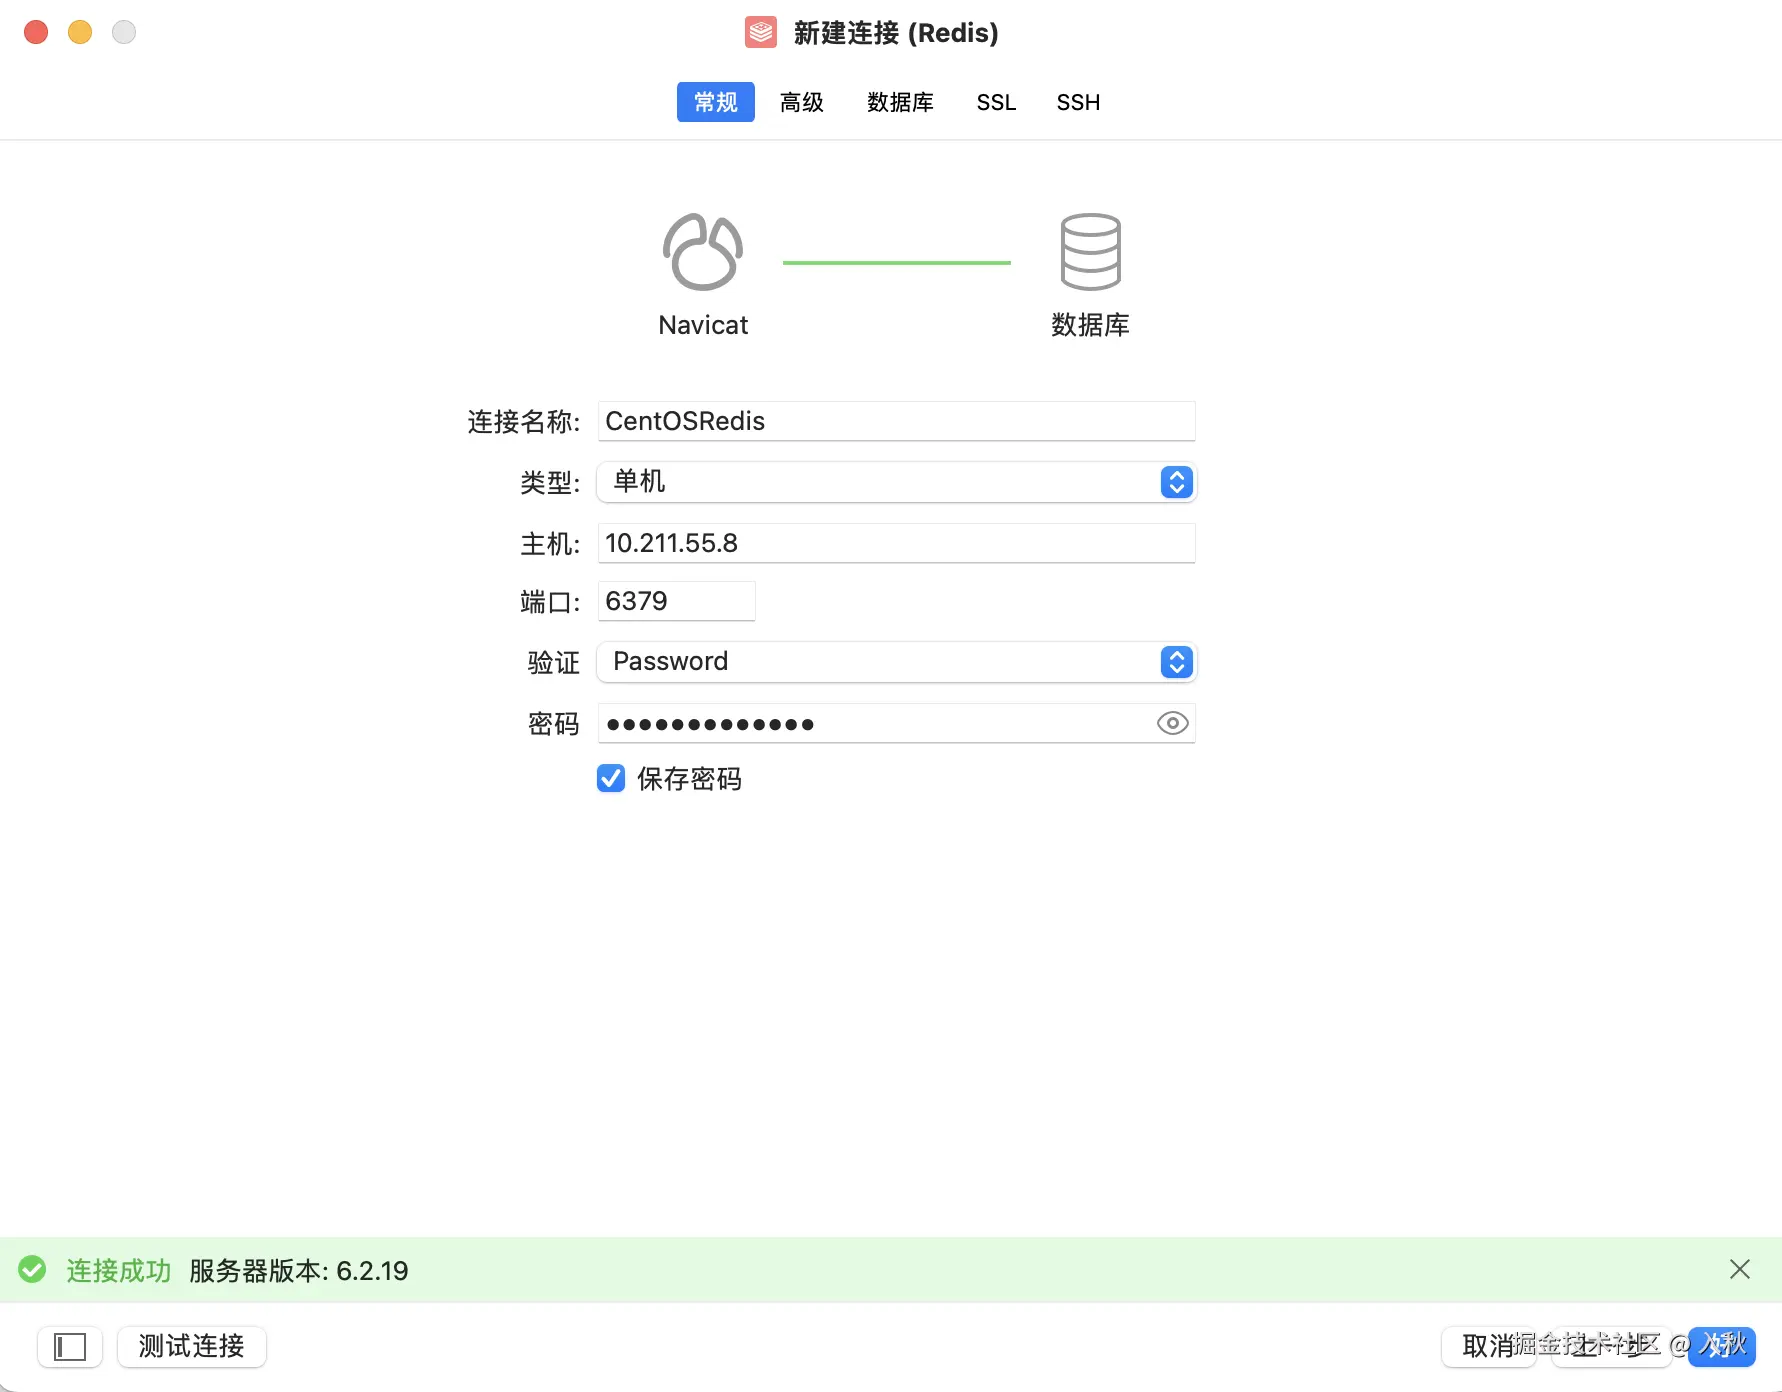Click the 主机 field with 10.211.55.8
This screenshot has width=1782, height=1392.
[896, 543]
